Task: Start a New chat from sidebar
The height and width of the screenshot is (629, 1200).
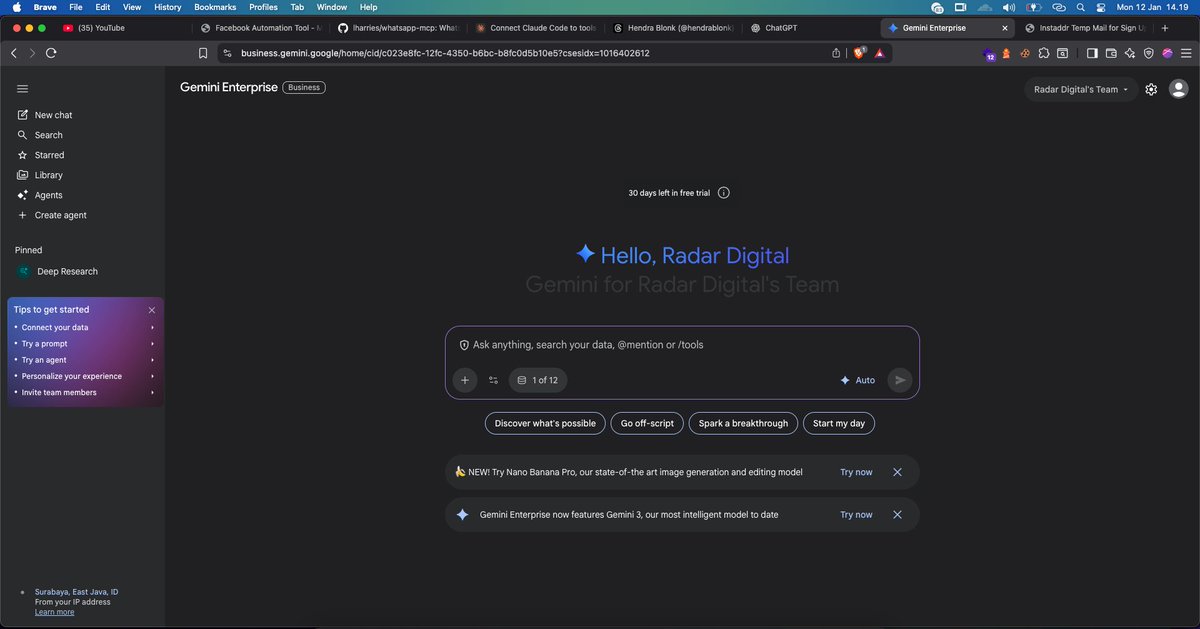Action: click(x=45, y=115)
